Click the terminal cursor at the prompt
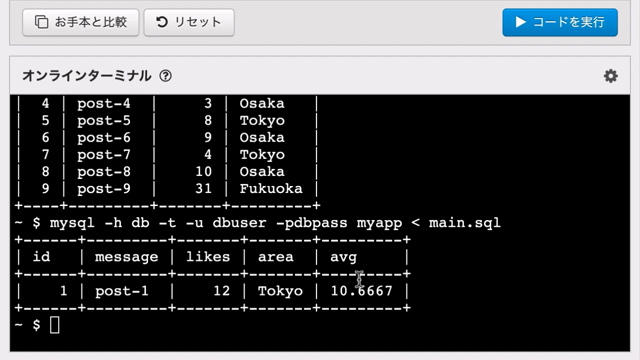 55,325
